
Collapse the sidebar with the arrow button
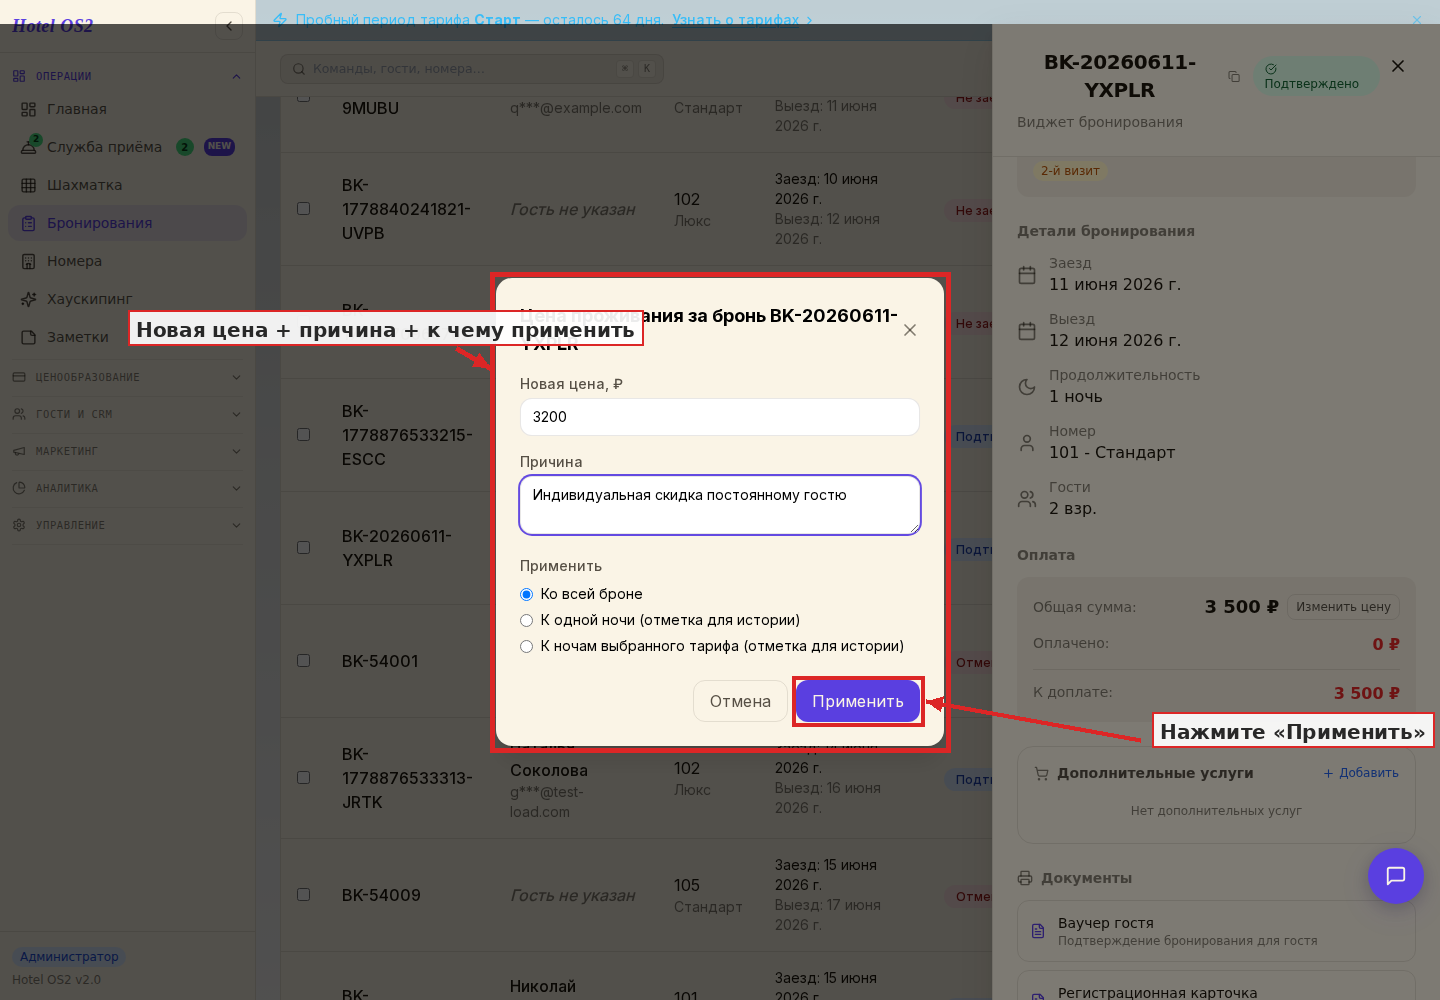pyautogui.click(x=229, y=26)
